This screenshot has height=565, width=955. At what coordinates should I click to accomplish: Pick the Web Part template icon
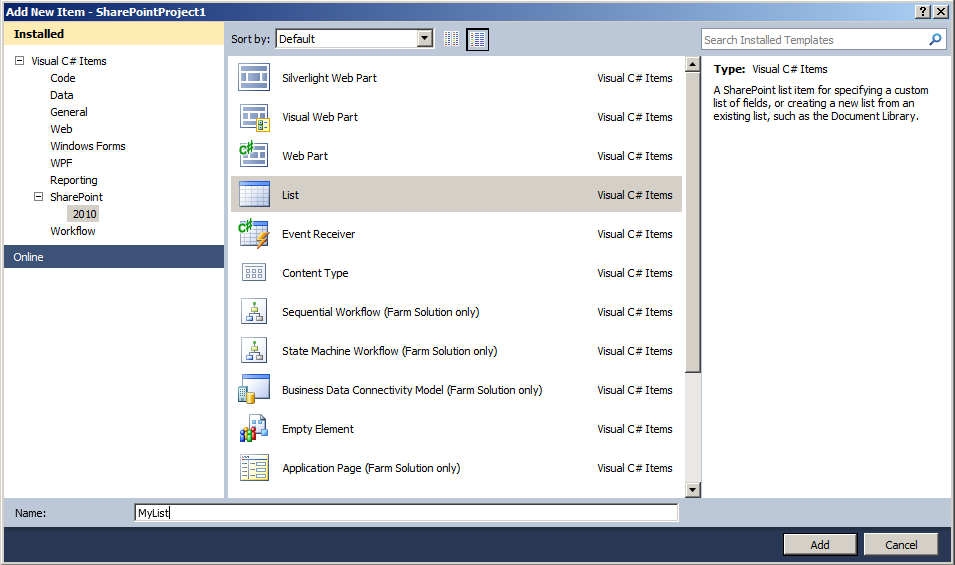coord(254,155)
